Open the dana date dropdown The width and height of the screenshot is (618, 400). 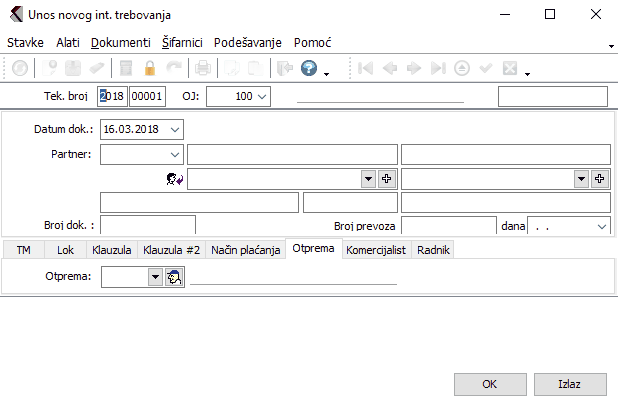601,227
